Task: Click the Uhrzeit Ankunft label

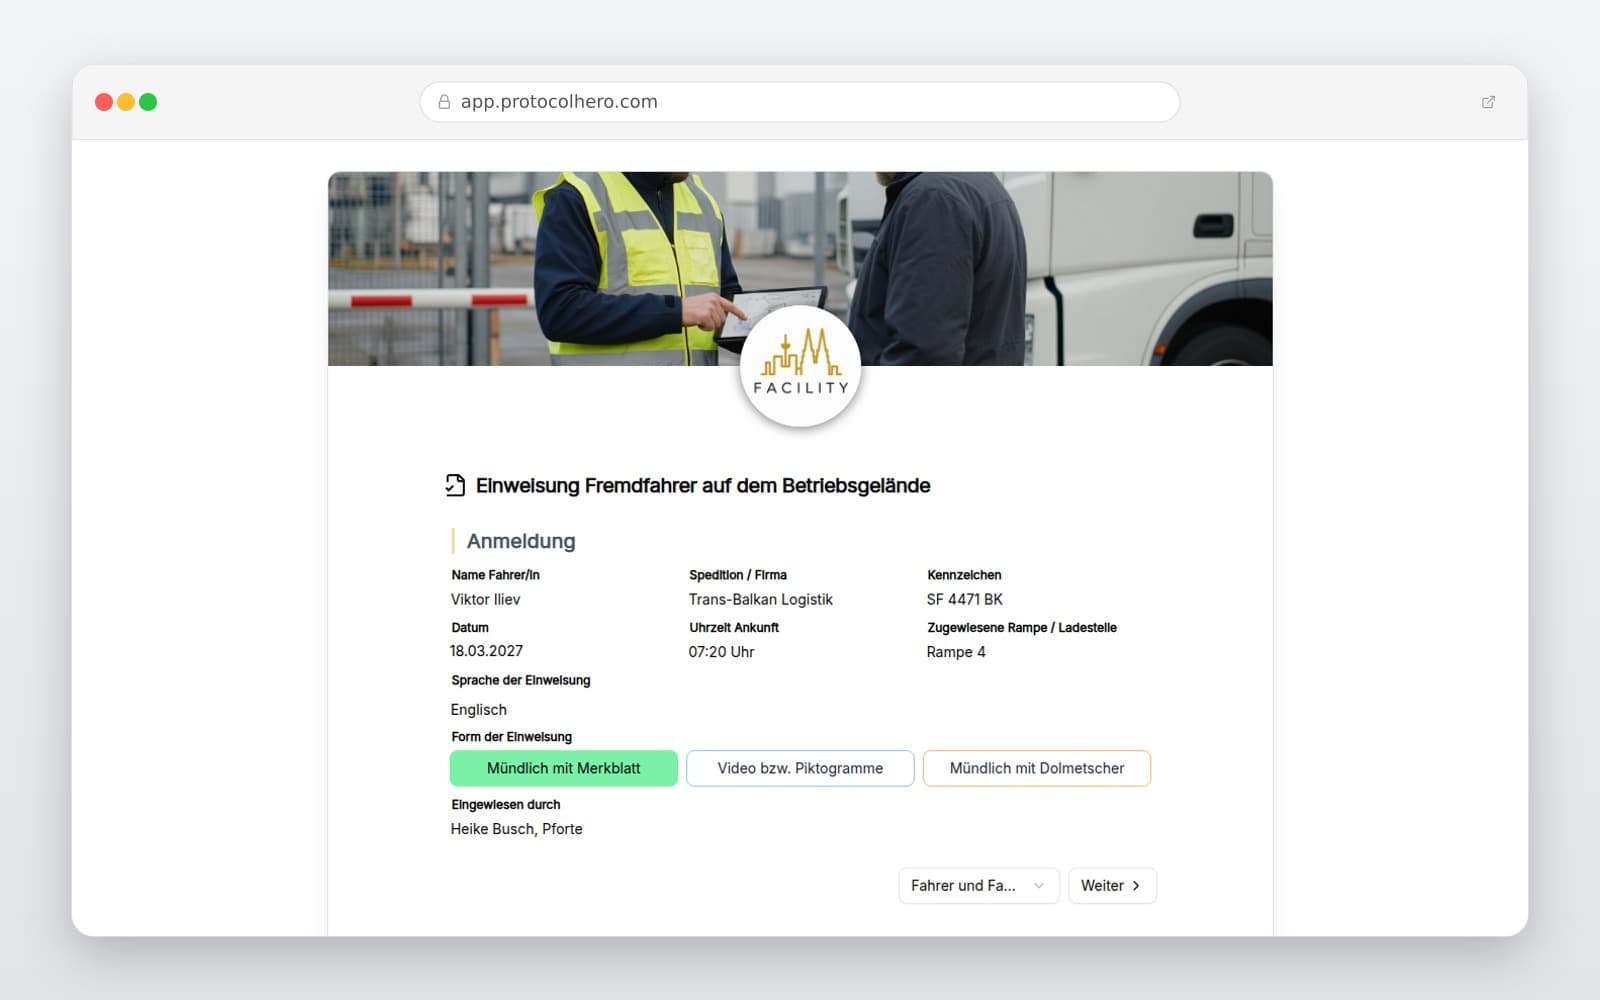Action: click(734, 628)
